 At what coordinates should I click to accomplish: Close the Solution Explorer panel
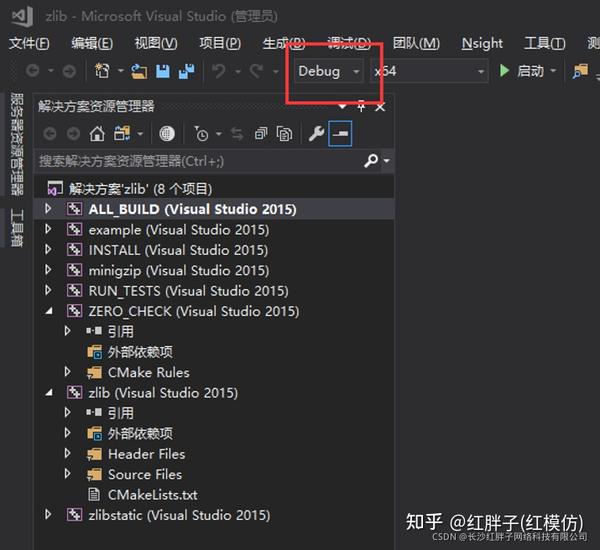pyautogui.click(x=380, y=107)
